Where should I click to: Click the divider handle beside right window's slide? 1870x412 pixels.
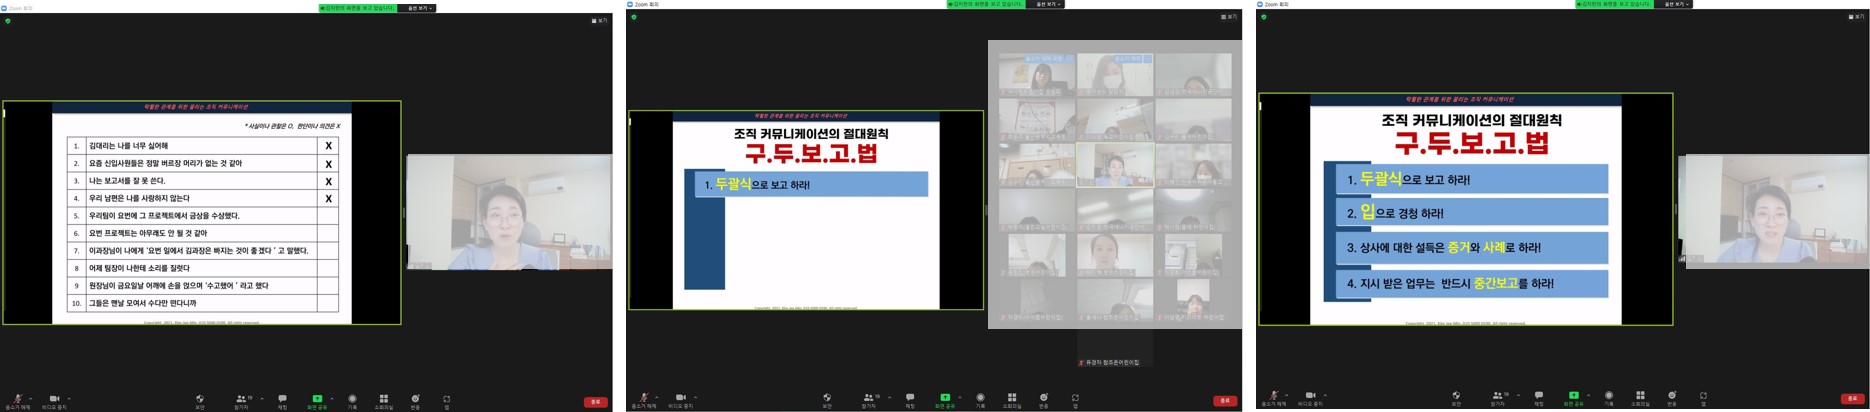point(1676,210)
